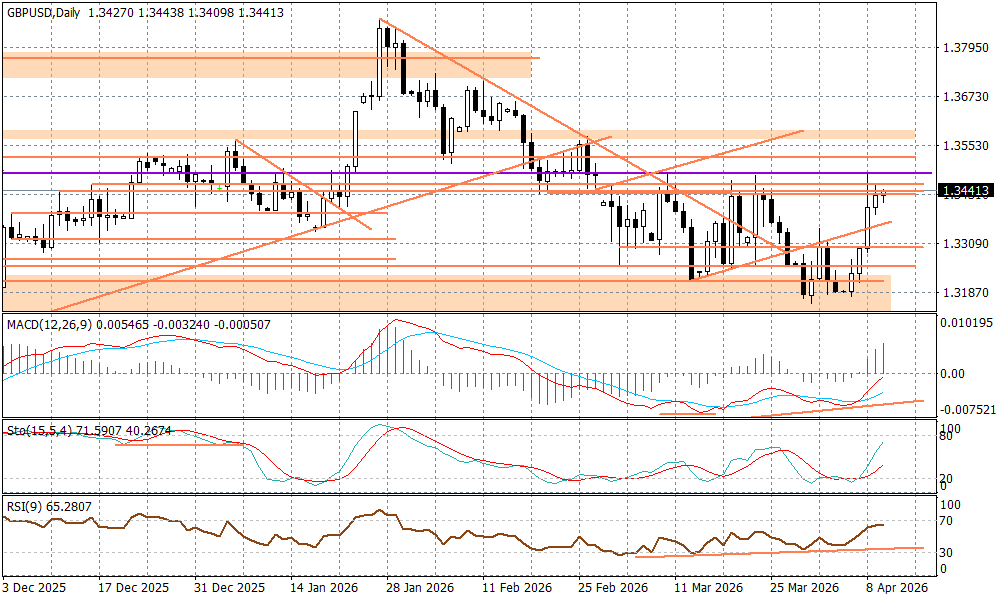Click the orange horizontal line in Stochastic panel
Viewport: 1000px width, 600px height.
coord(180,444)
